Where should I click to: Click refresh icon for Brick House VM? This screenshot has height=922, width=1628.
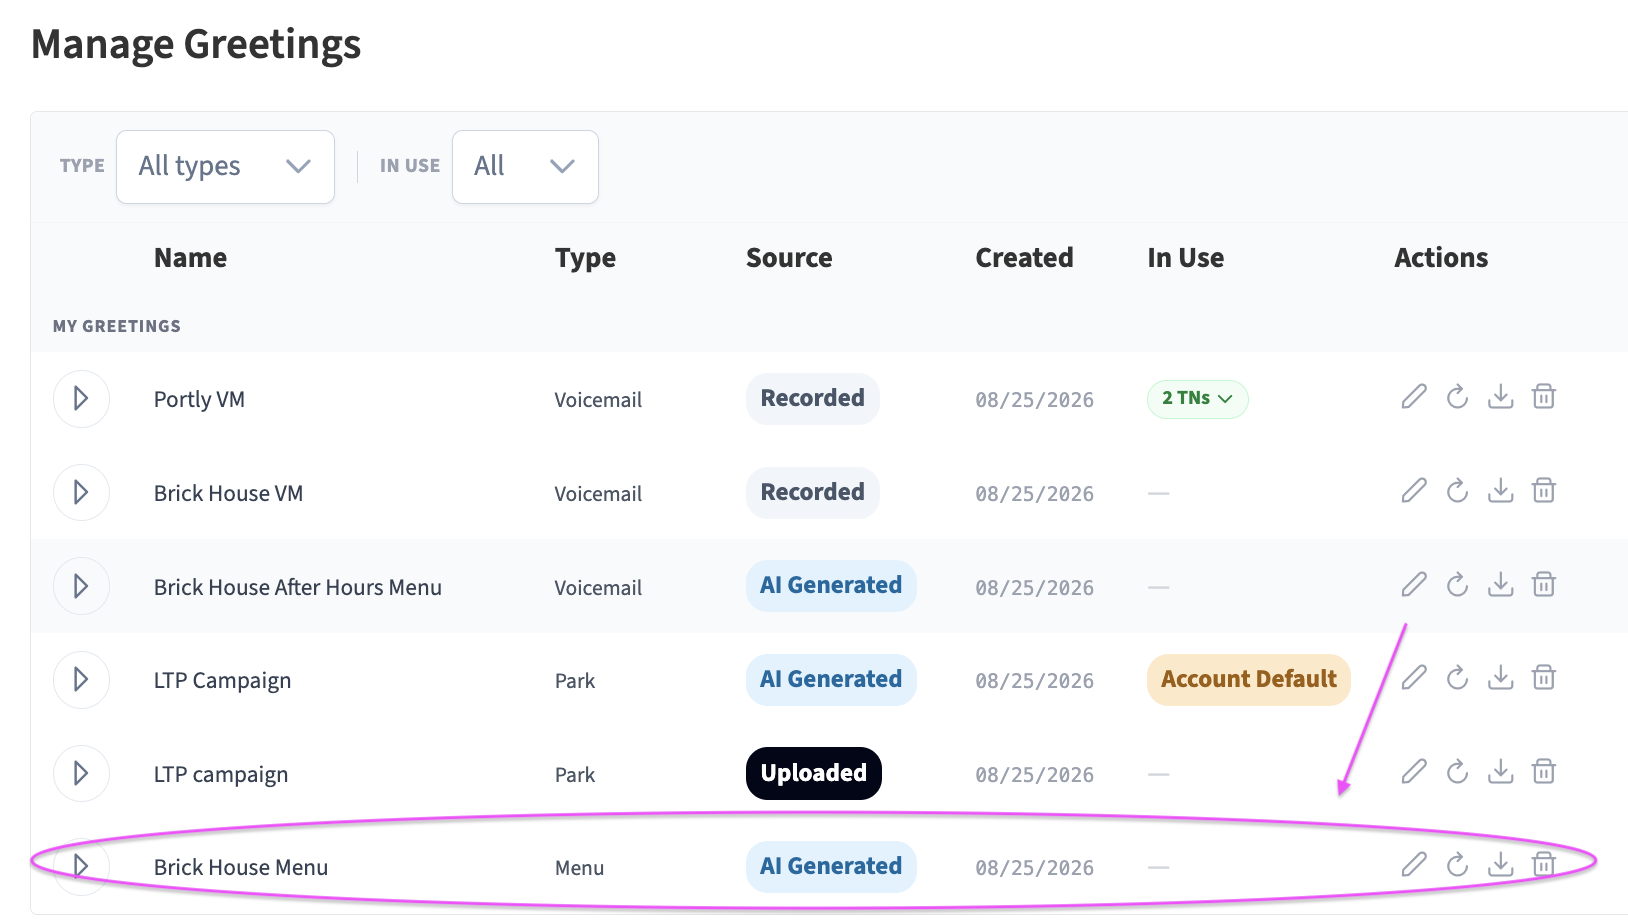coord(1457,491)
